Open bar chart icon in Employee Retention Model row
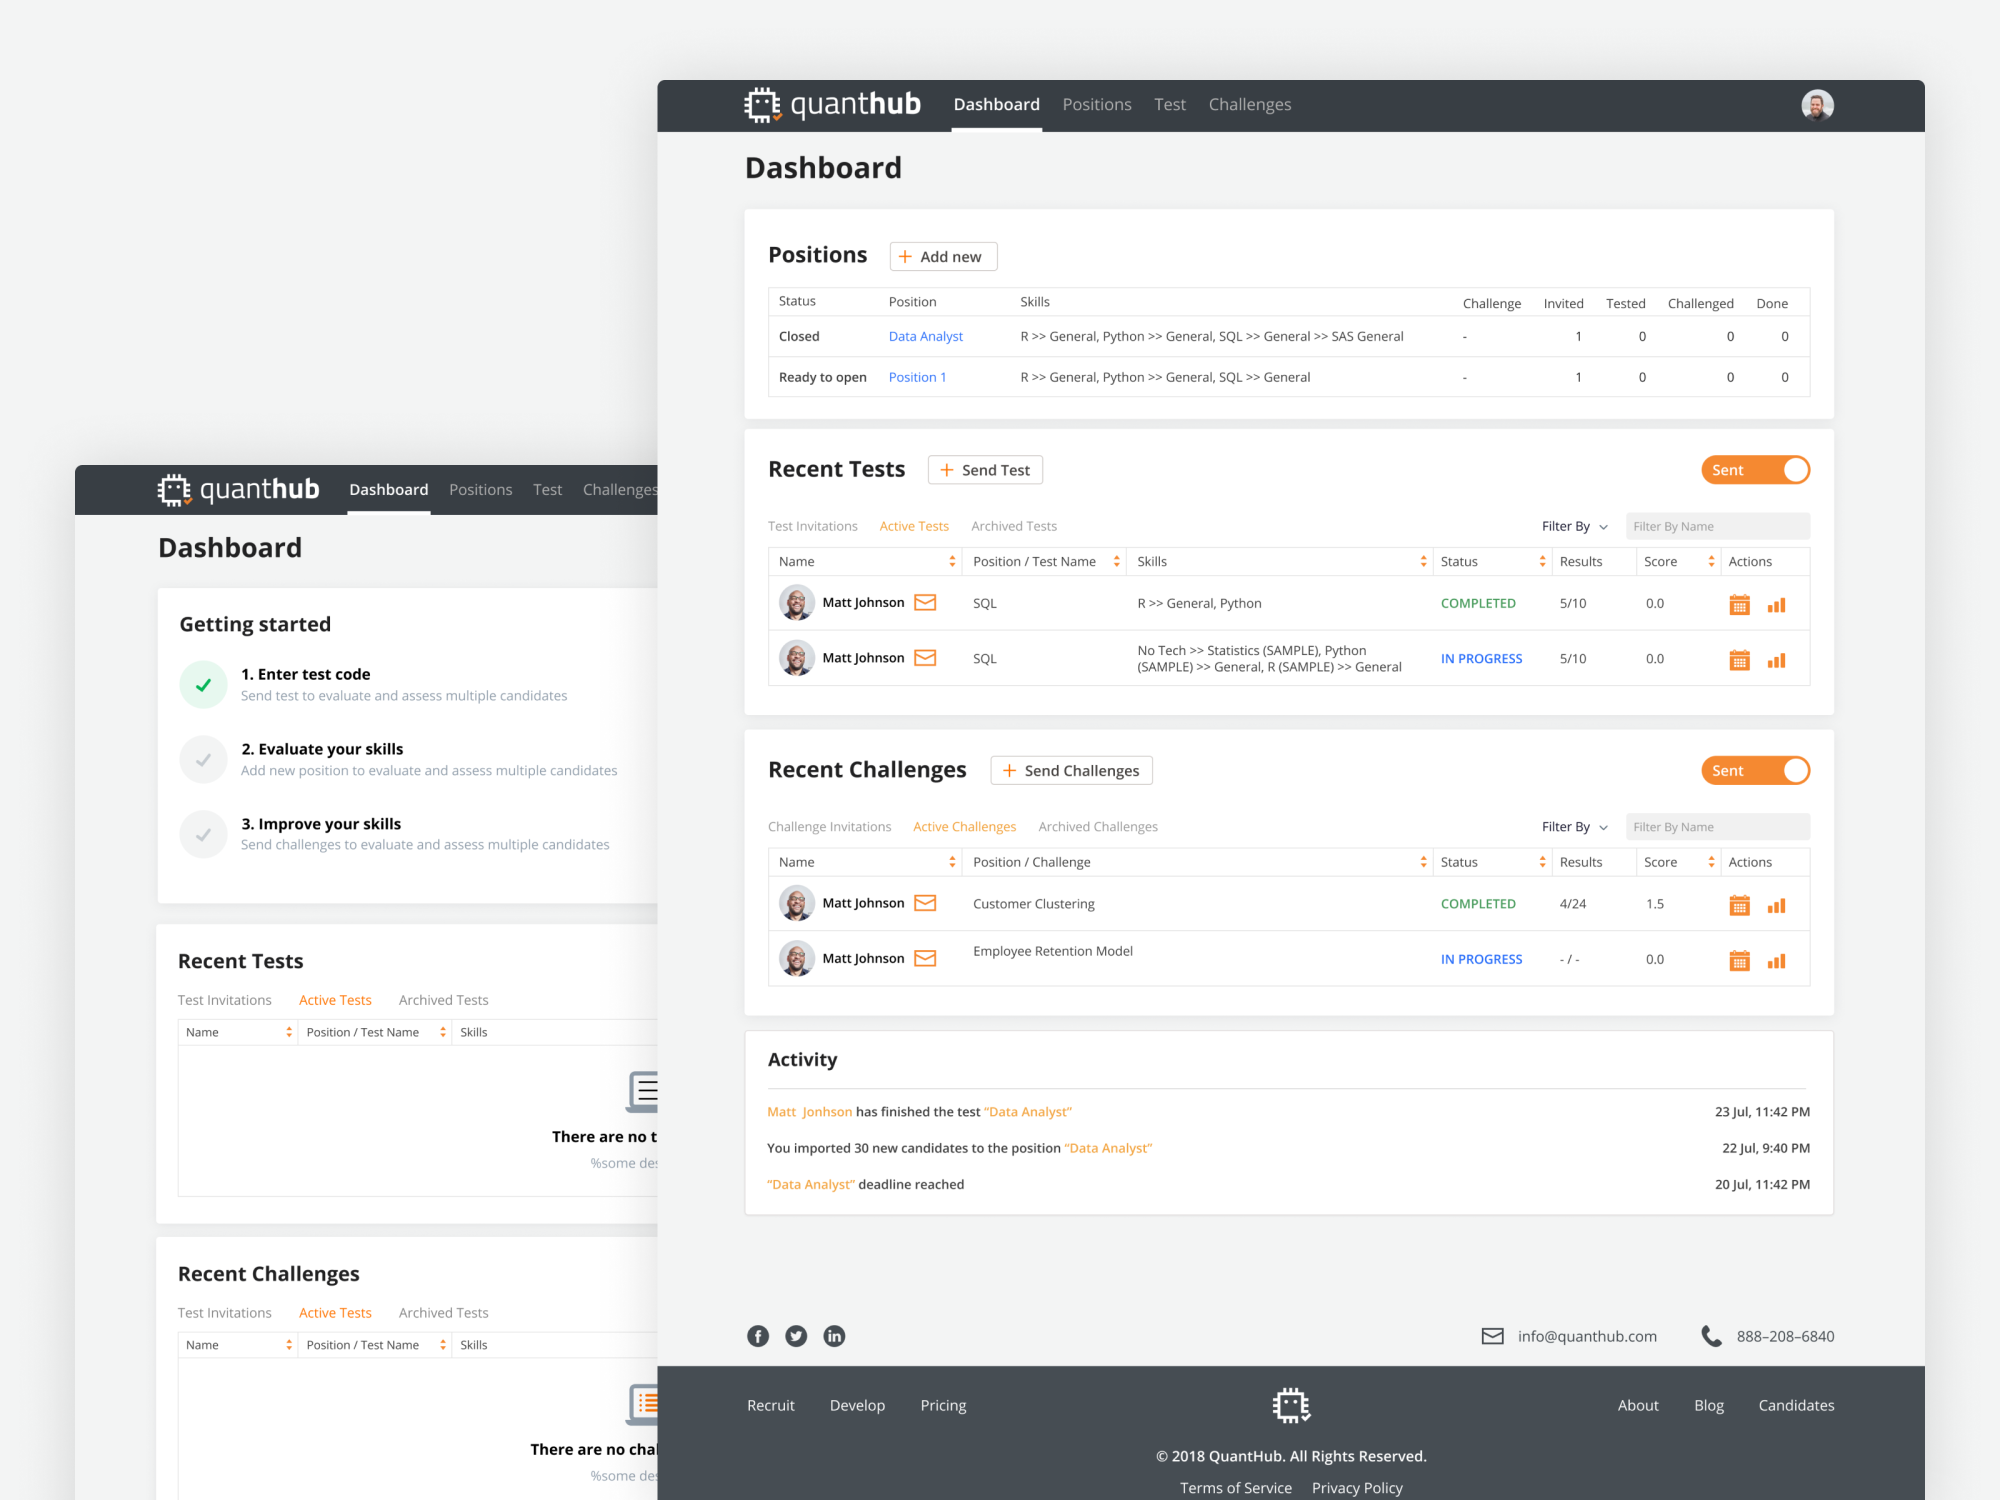Image resolution: width=2000 pixels, height=1500 pixels. (1776, 961)
